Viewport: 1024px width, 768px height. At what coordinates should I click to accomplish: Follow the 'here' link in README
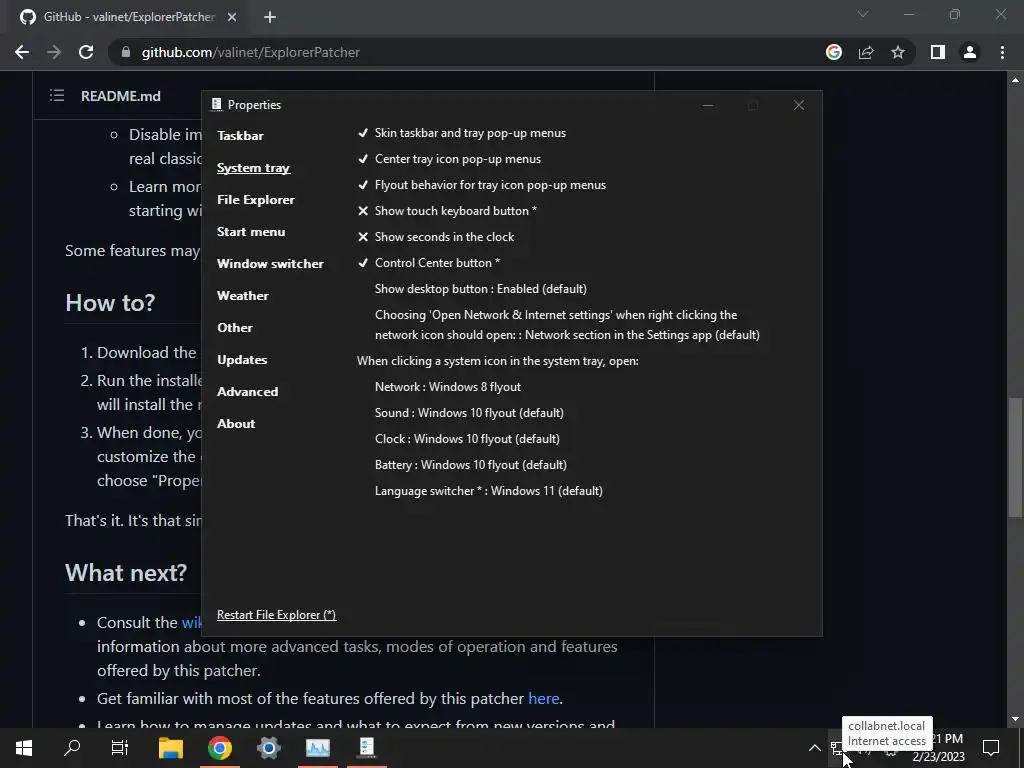[543, 699]
